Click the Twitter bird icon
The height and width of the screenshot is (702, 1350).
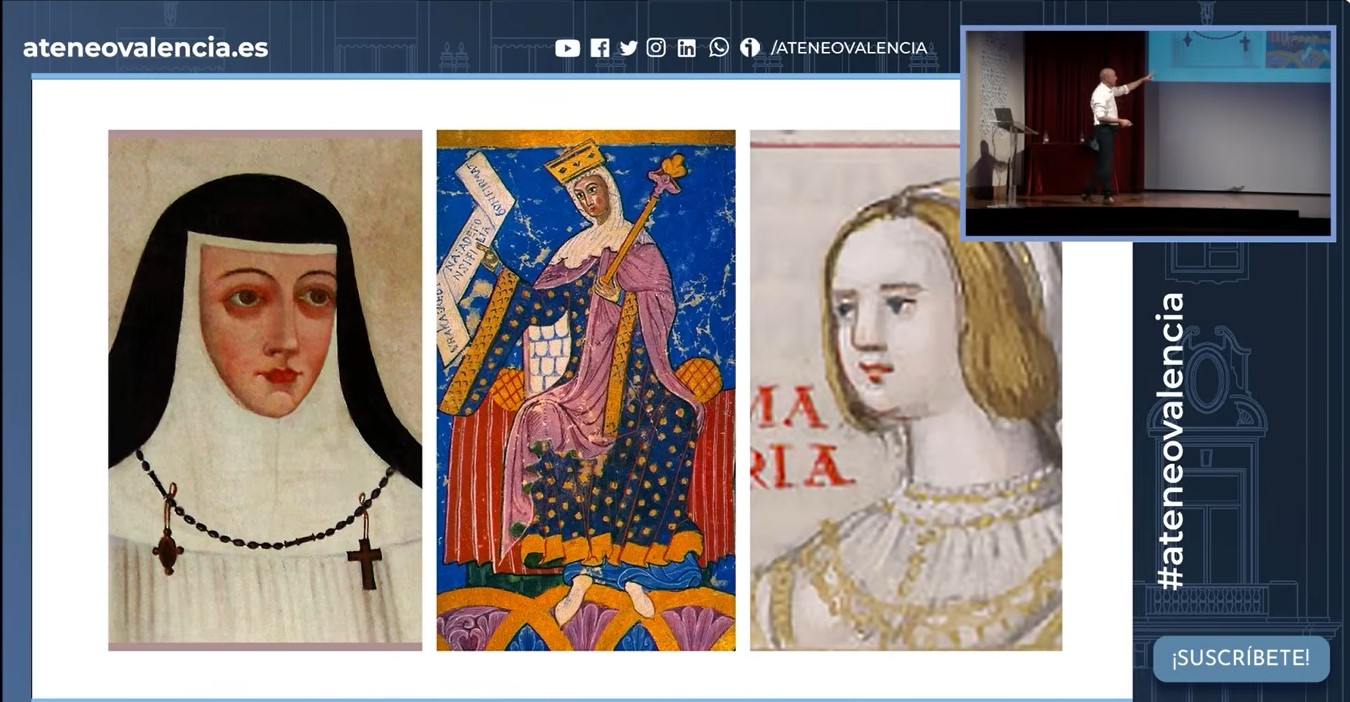click(x=628, y=48)
